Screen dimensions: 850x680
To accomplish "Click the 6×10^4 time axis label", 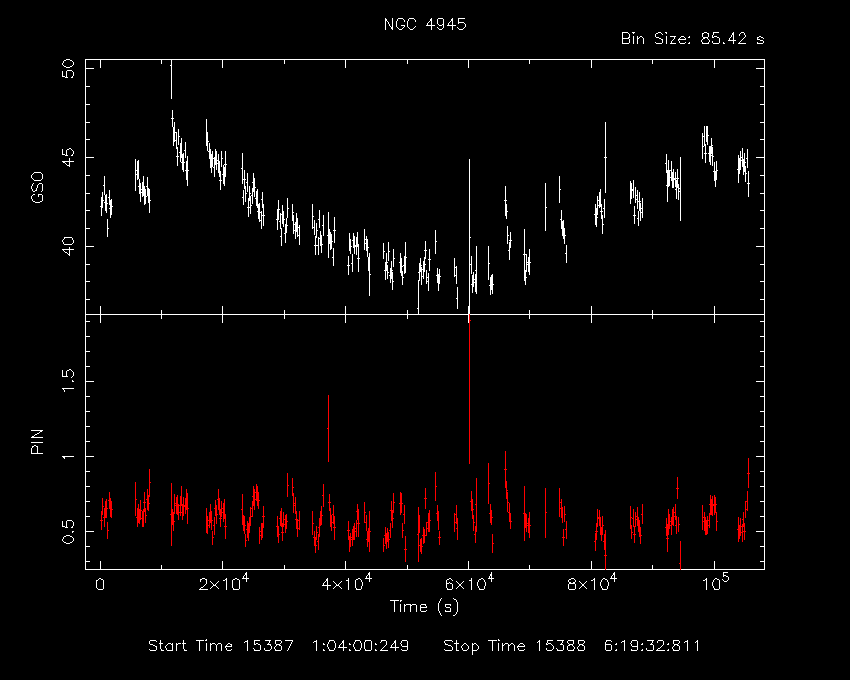I will point(469,582).
